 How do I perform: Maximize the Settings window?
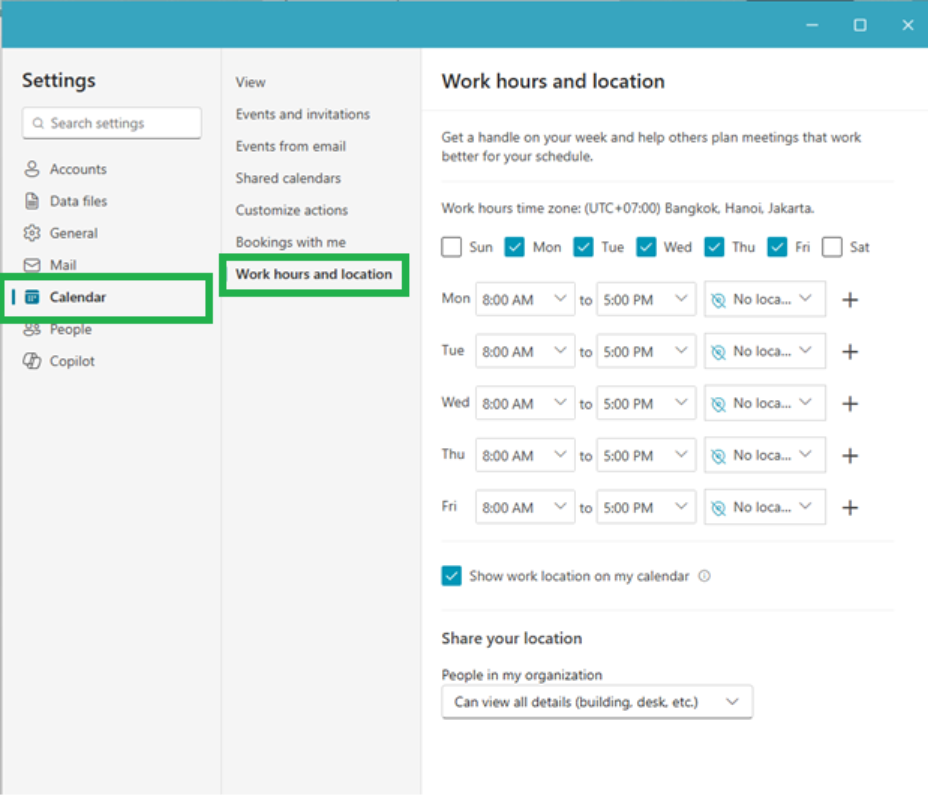coord(860,25)
